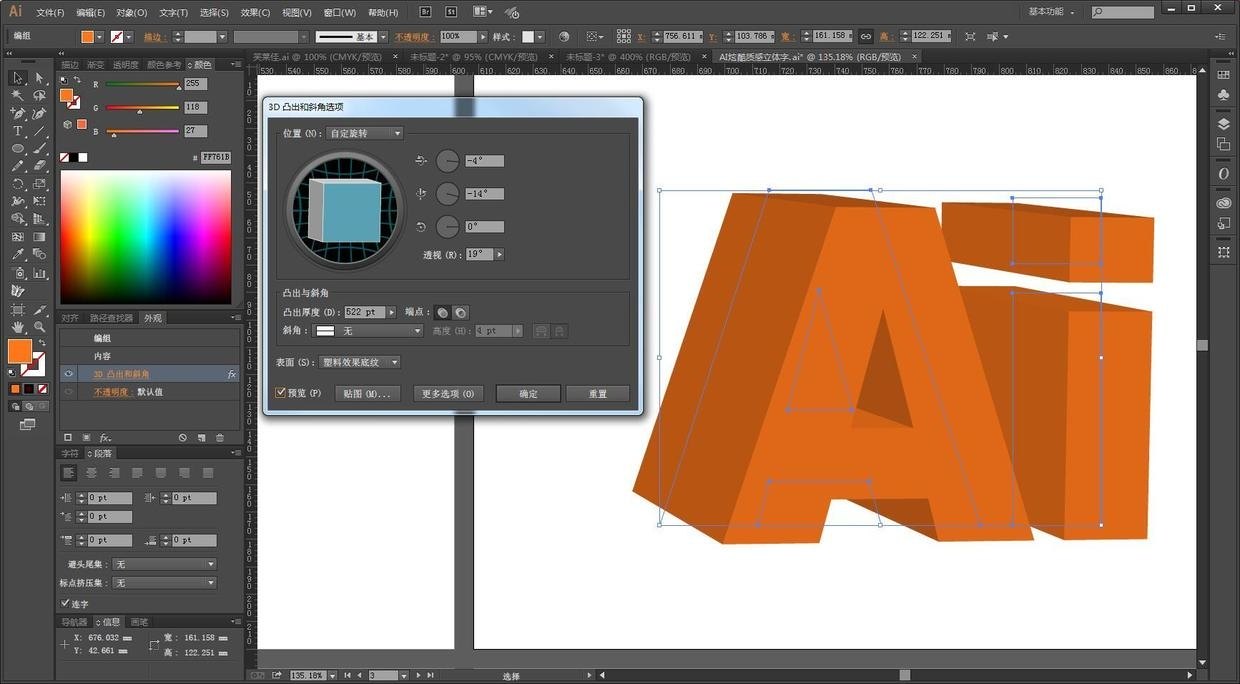
Task: Choose the Eyedropper tool
Action: click(x=18, y=255)
